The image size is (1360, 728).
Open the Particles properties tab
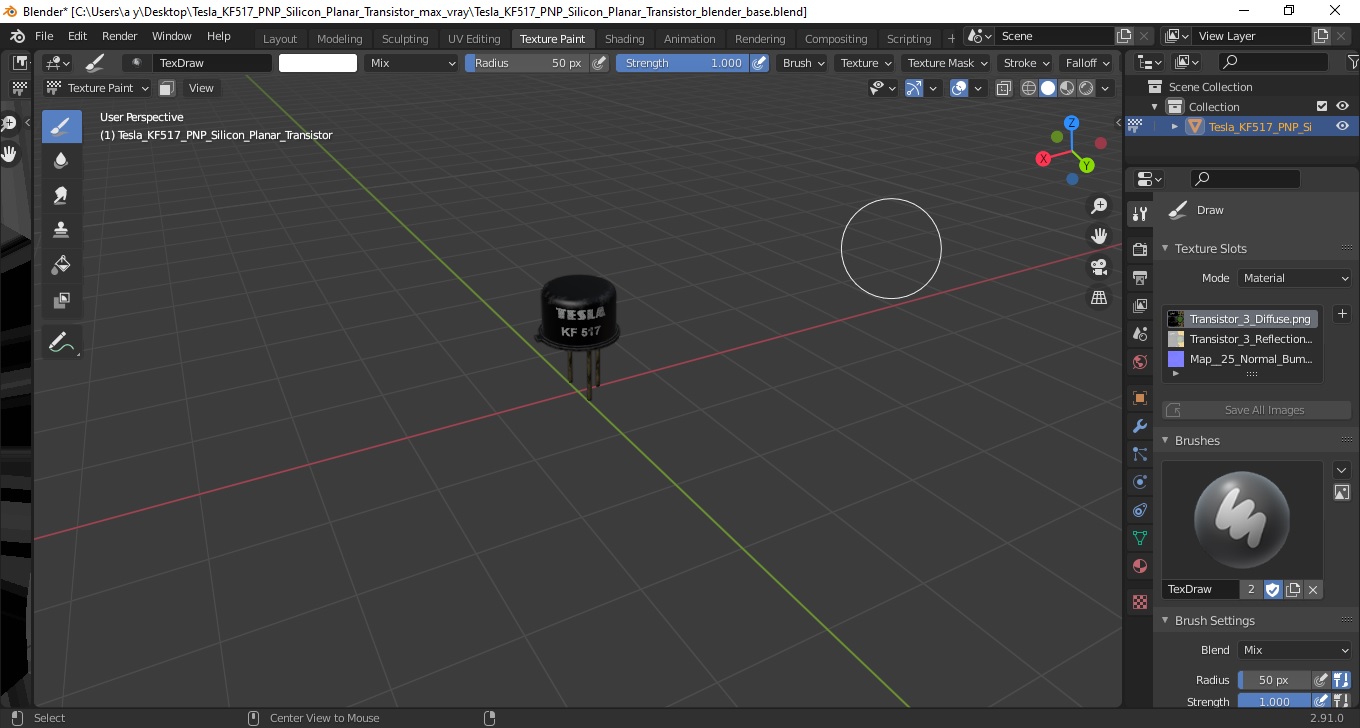[x=1139, y=454]
